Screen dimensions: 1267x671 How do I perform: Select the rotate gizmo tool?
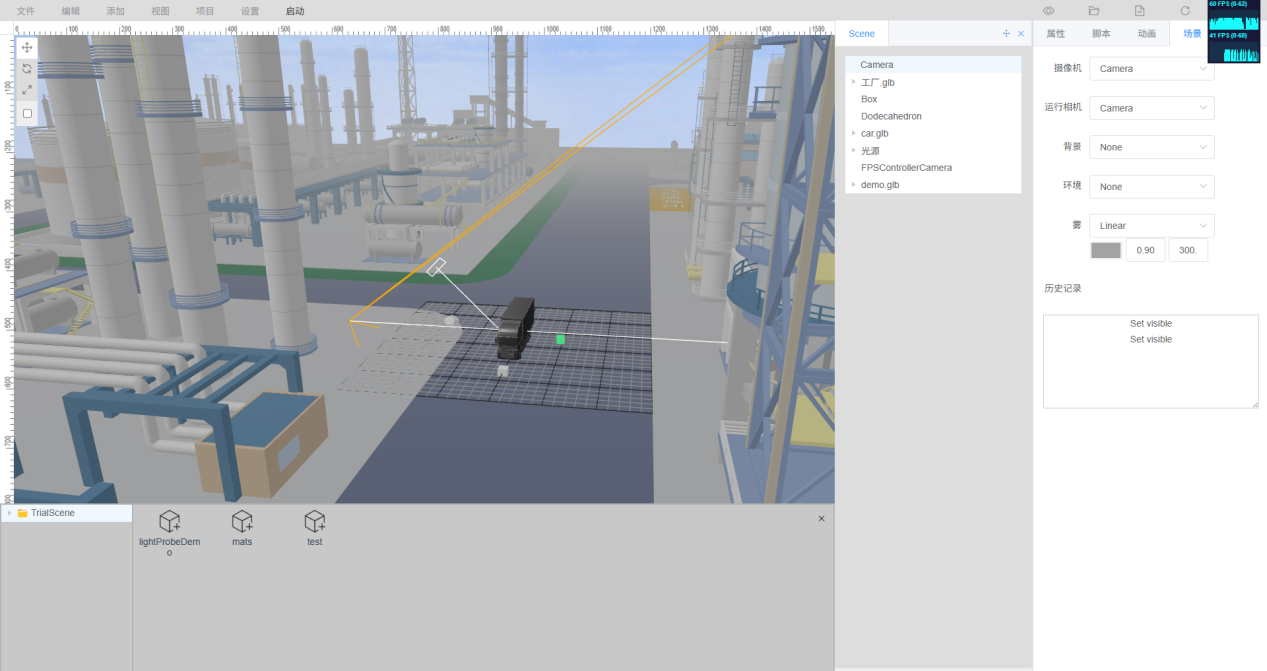click(x=27, y=69)
